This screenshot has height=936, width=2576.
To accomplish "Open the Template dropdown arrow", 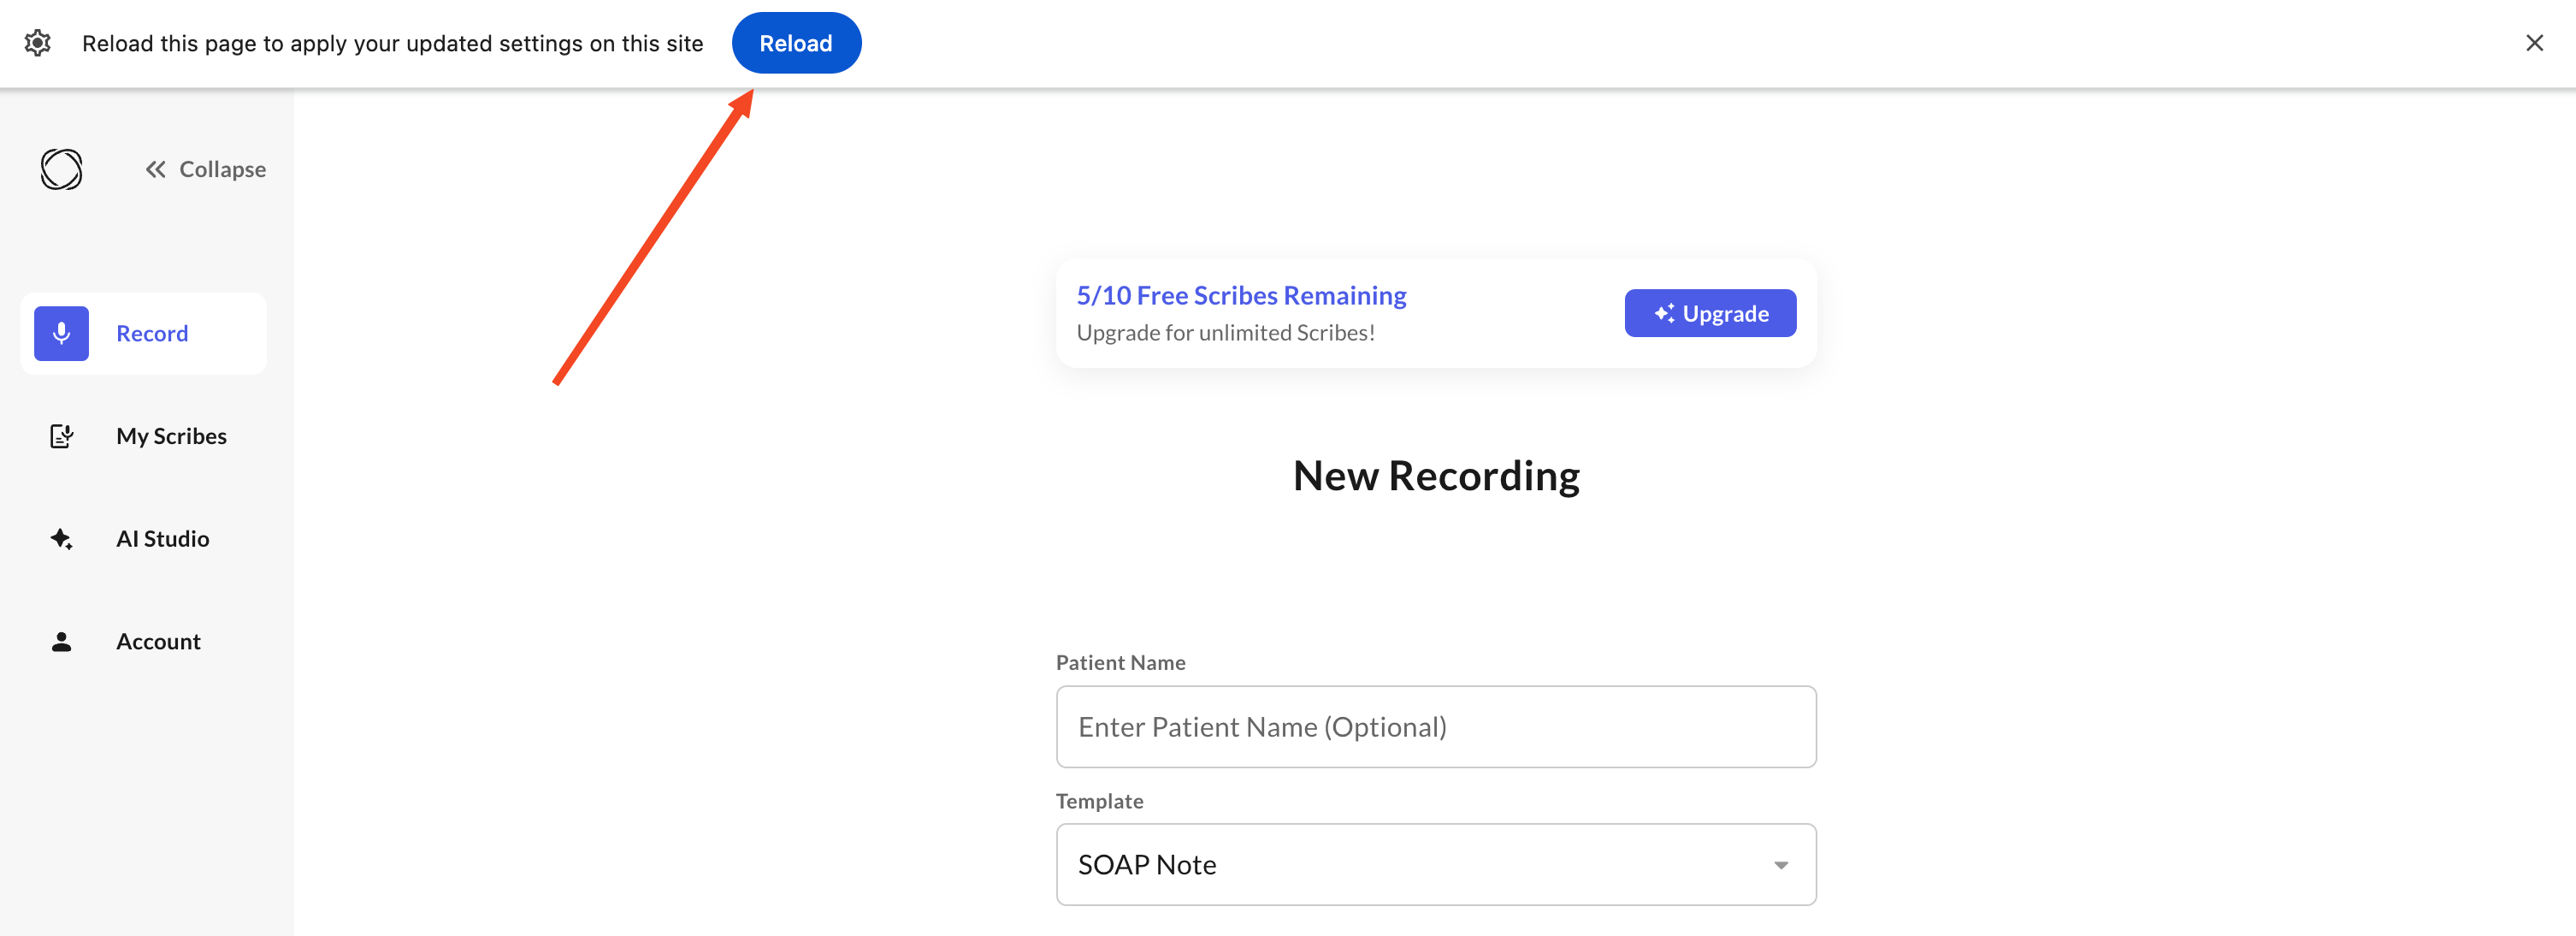I will [1781, 865].
